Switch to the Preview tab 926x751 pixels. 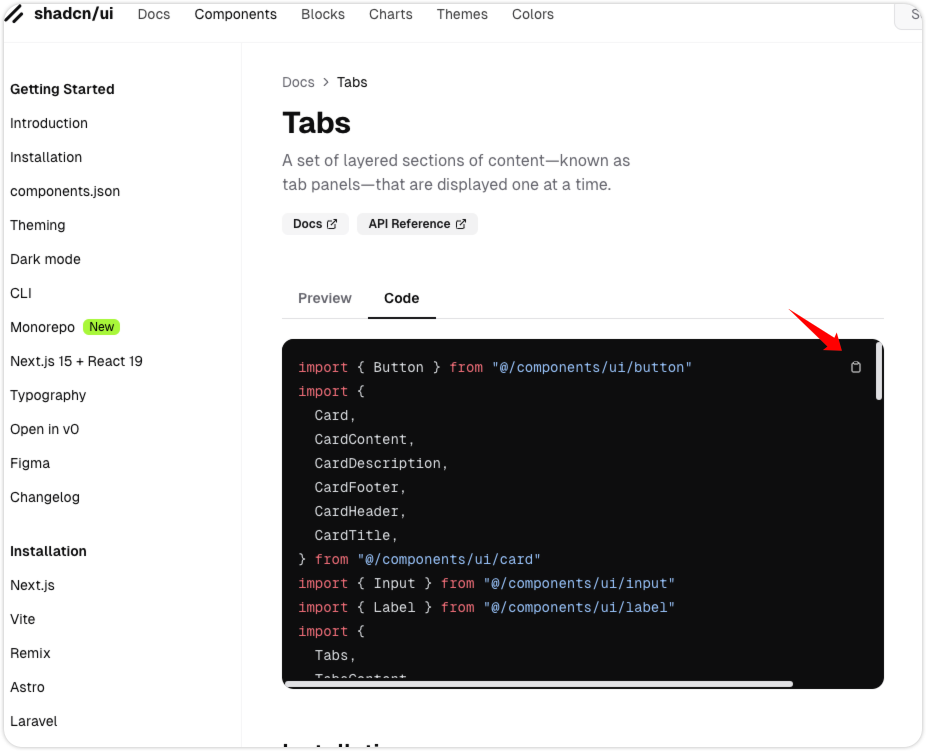click(324, 298)
